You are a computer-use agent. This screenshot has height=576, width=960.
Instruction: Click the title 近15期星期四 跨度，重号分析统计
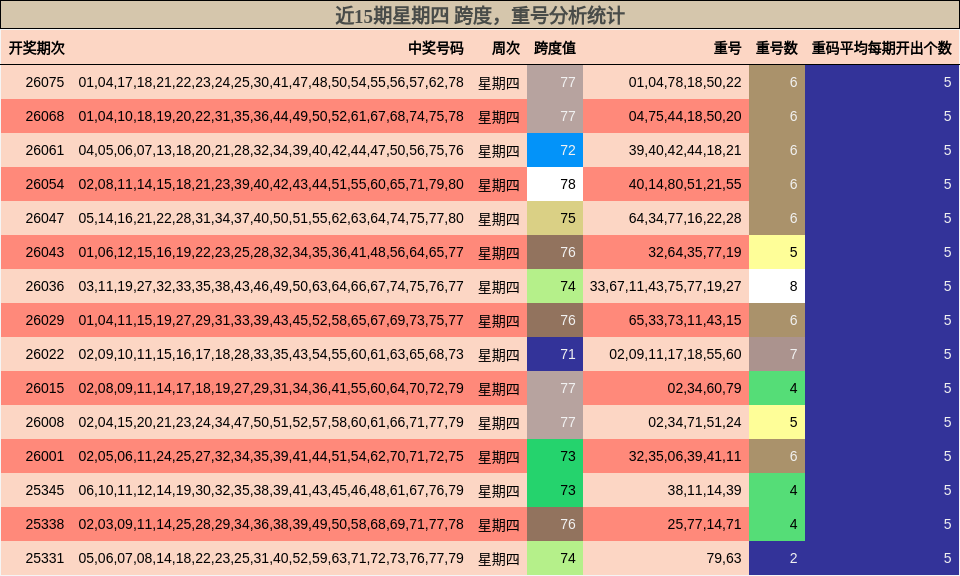[x=480, y=13]
